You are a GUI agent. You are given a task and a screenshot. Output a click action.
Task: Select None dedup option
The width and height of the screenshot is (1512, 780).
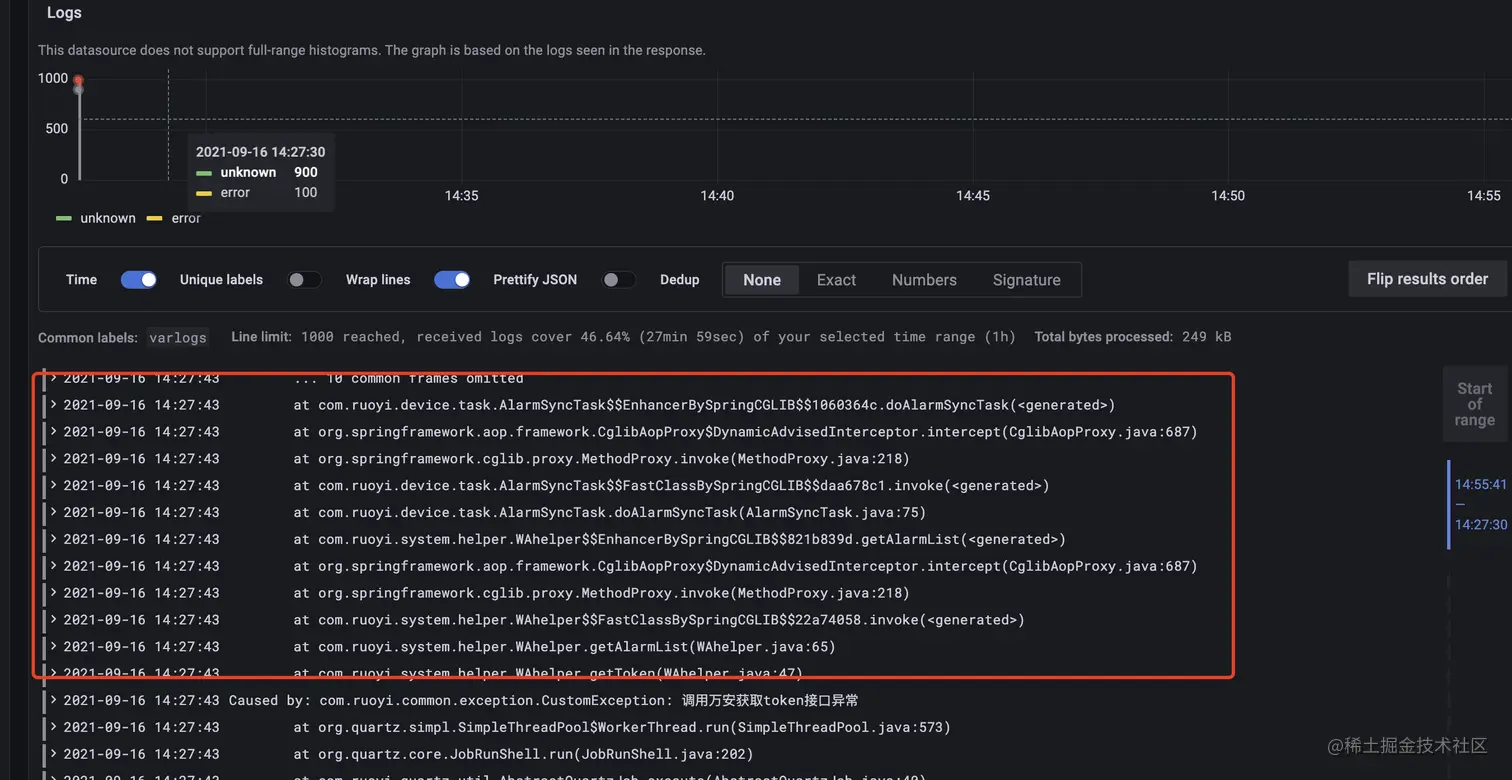click(x=761, y=280)
